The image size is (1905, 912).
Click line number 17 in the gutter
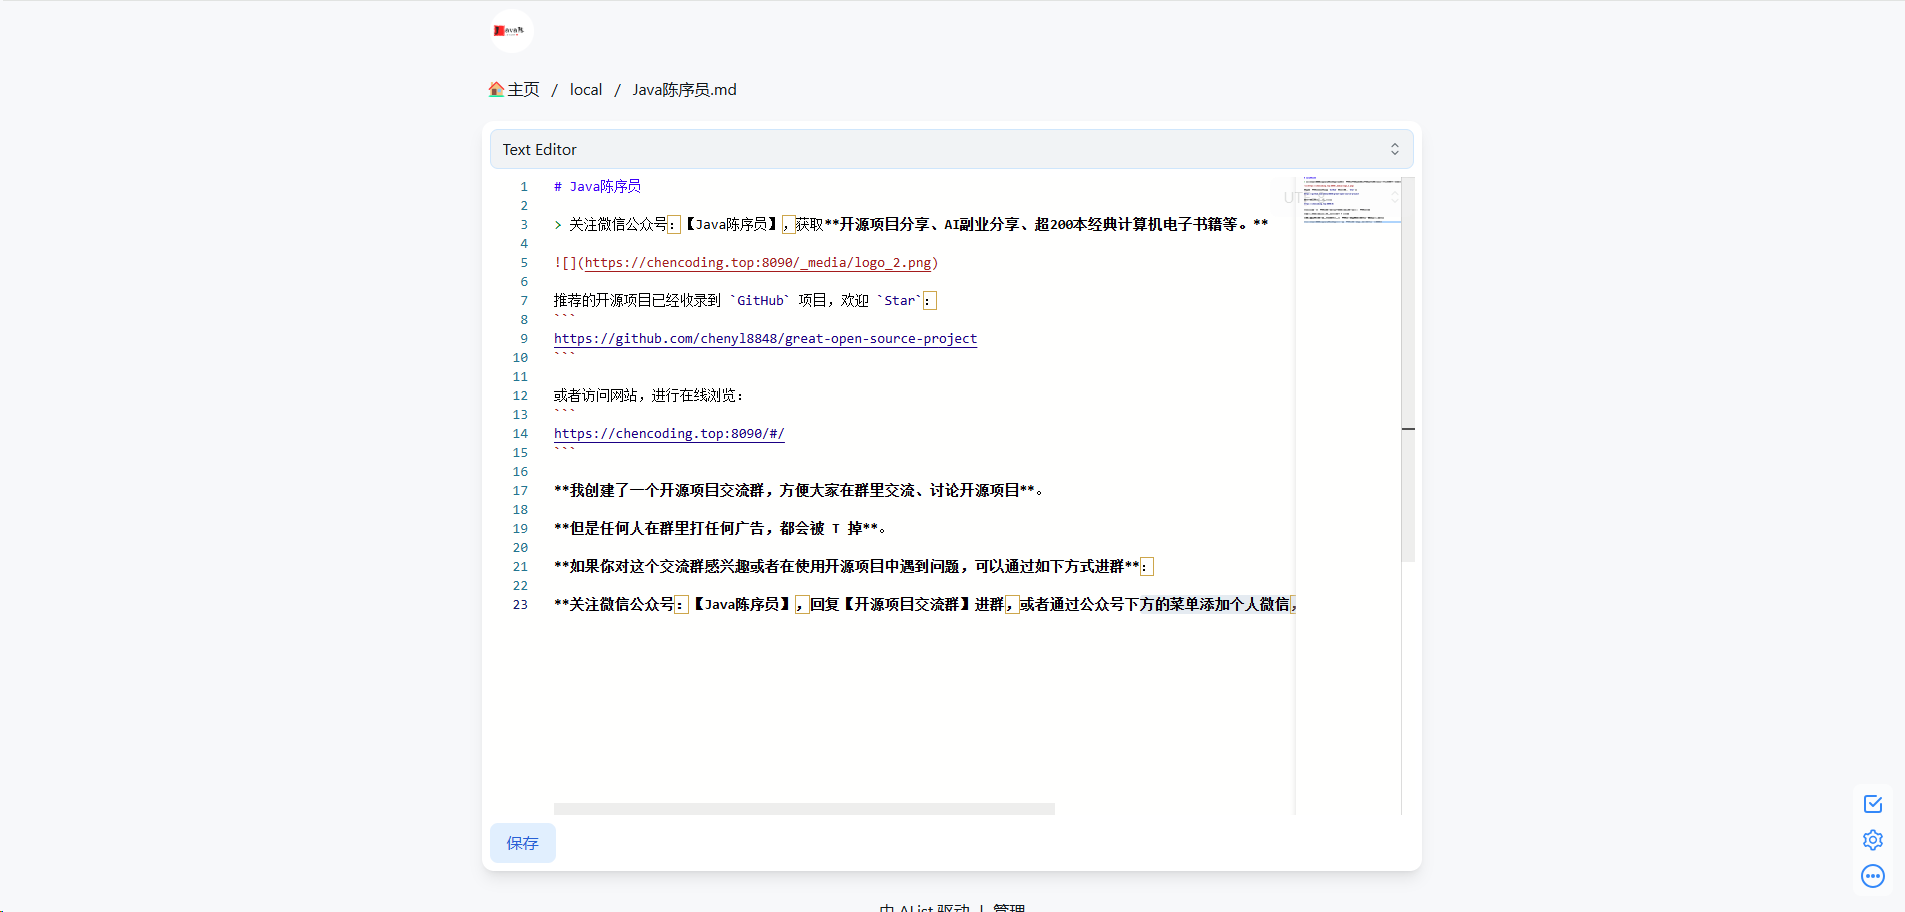(520, 491)
